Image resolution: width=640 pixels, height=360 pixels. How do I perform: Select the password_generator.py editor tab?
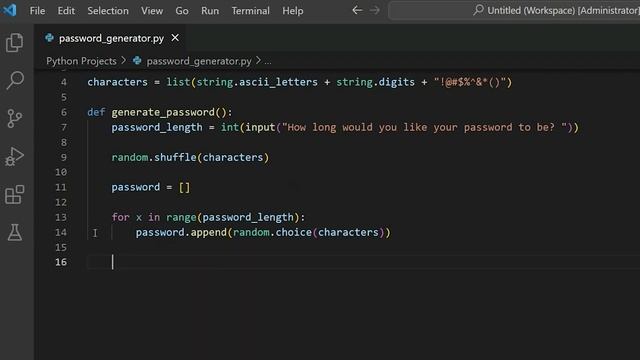coord(110,38)
